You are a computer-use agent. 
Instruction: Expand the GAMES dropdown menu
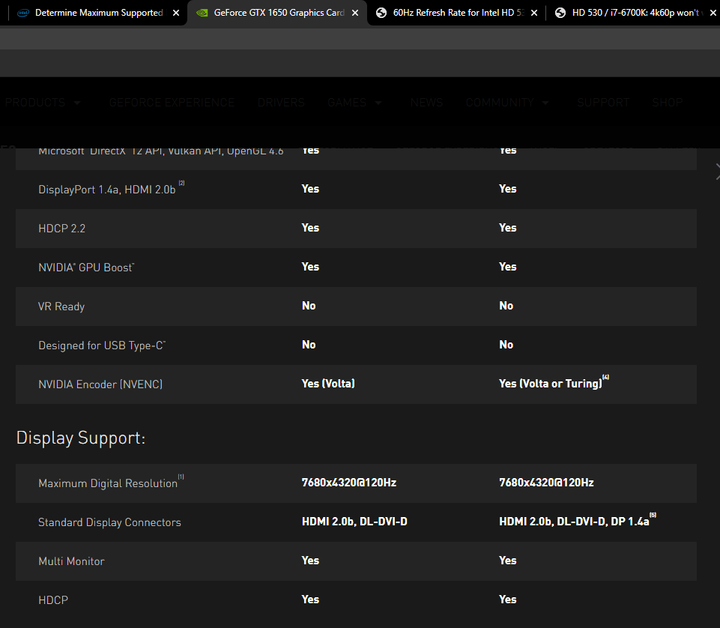(354, 102)
